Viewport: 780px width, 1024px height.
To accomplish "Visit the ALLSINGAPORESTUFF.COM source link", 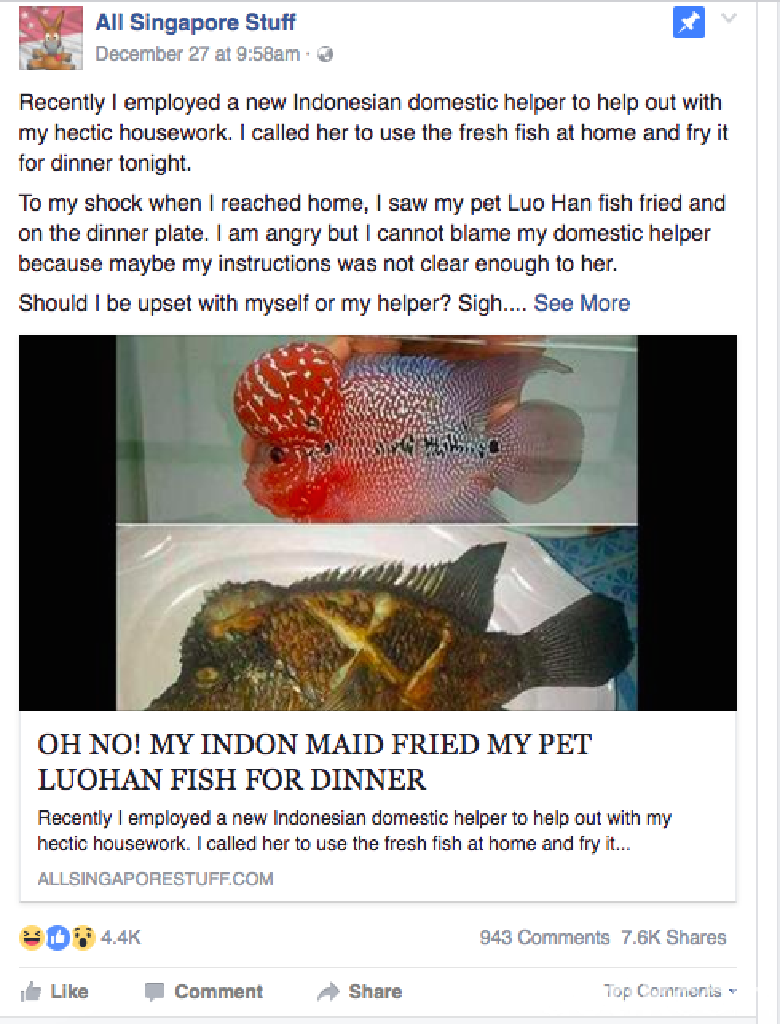I will (155, 879).
